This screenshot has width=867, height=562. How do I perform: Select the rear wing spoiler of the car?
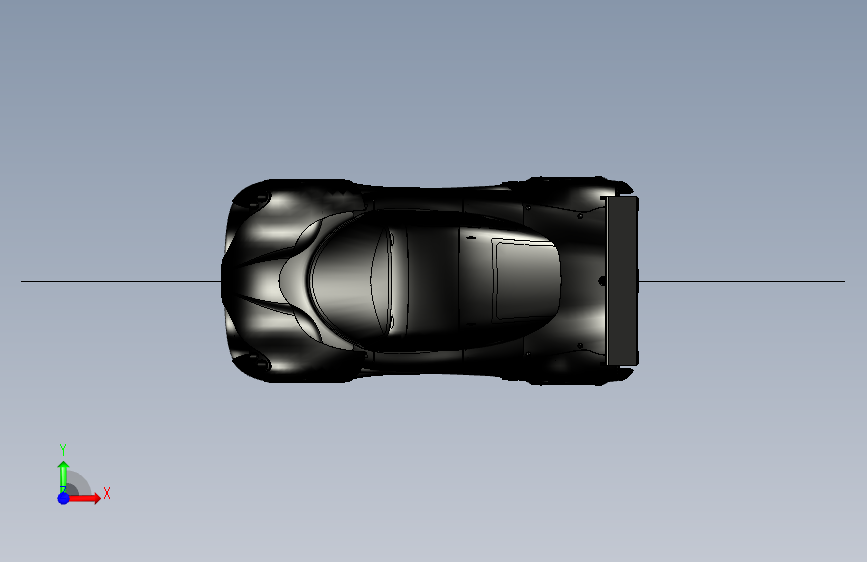pos(623,281)
